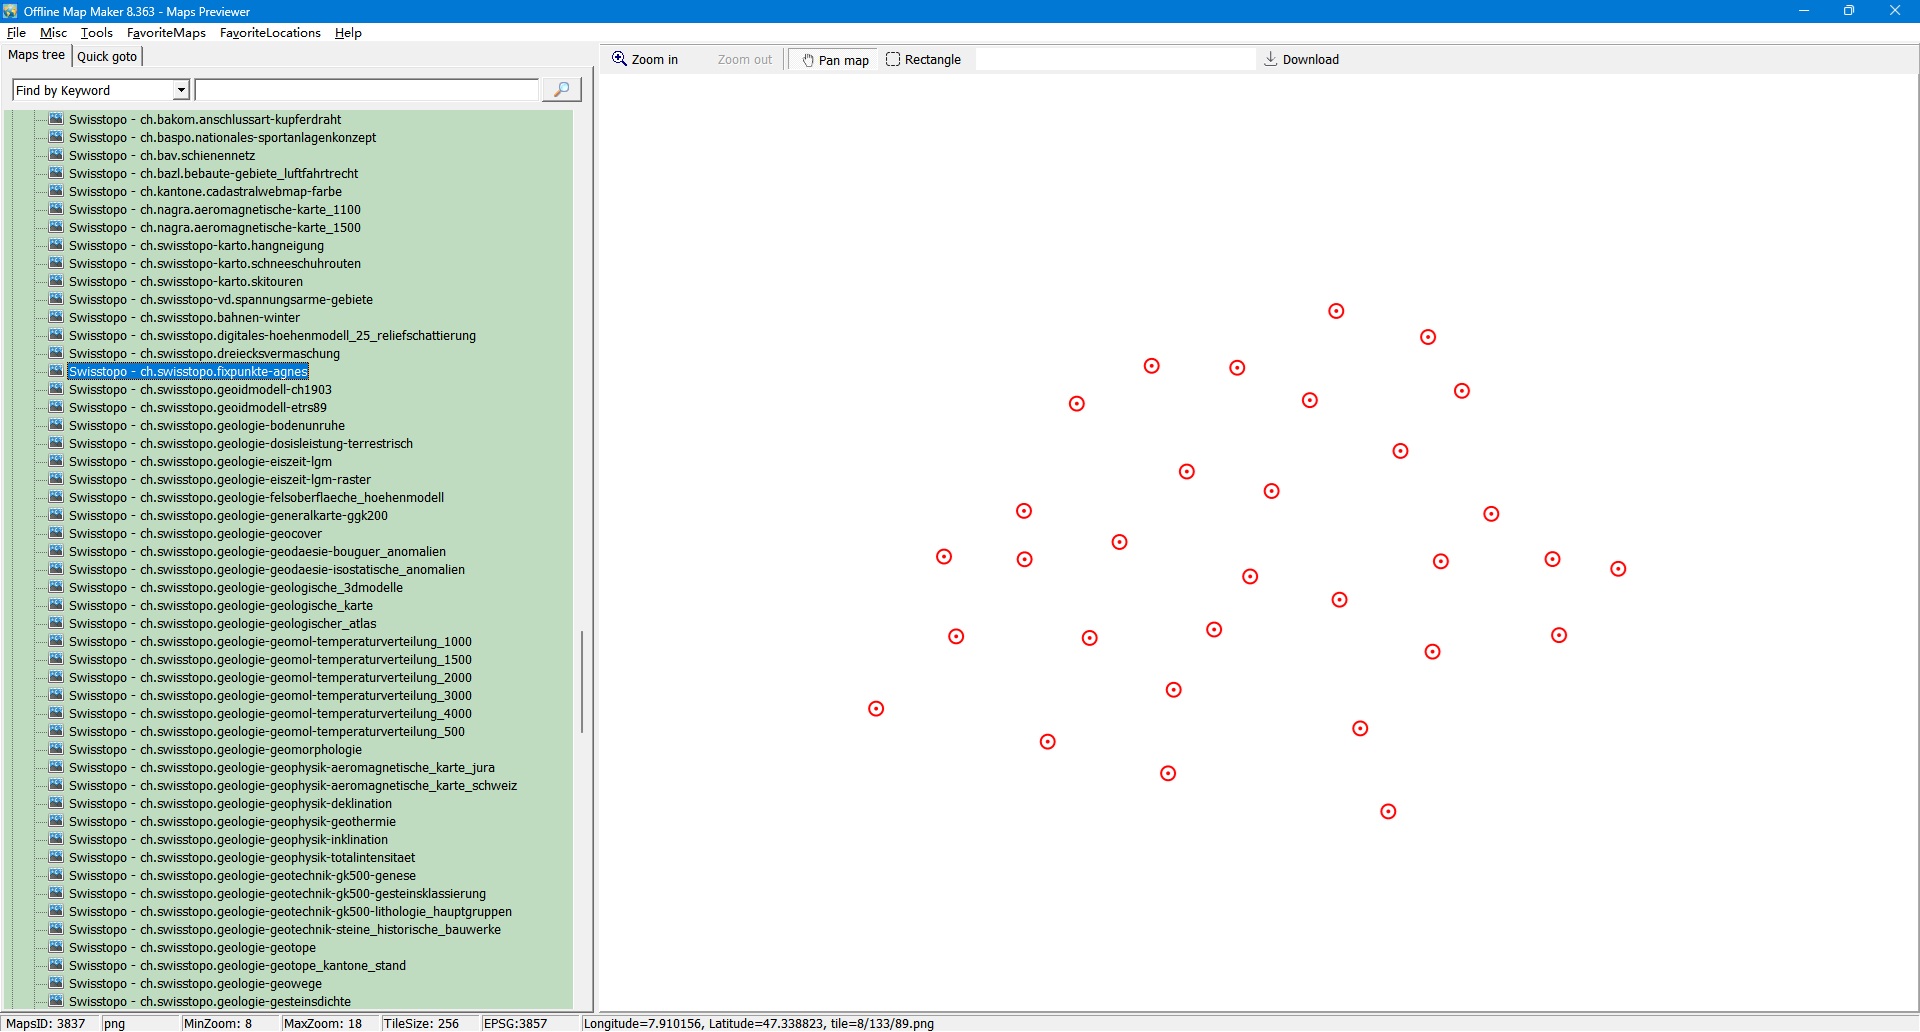Open the FavoriteMaps menu

click(x=166, y=33)
